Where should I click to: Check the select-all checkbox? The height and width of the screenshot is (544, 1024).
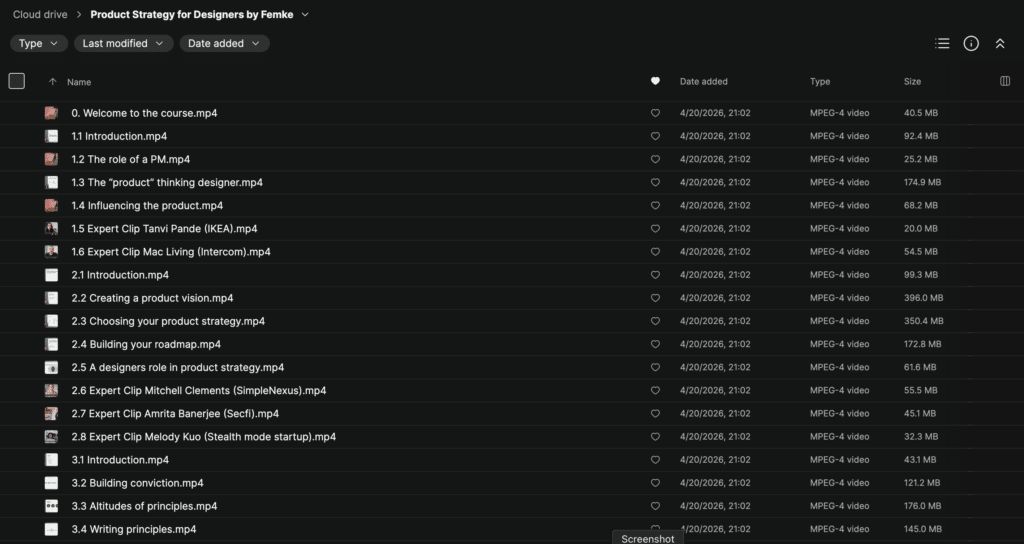tap(17, 82)
